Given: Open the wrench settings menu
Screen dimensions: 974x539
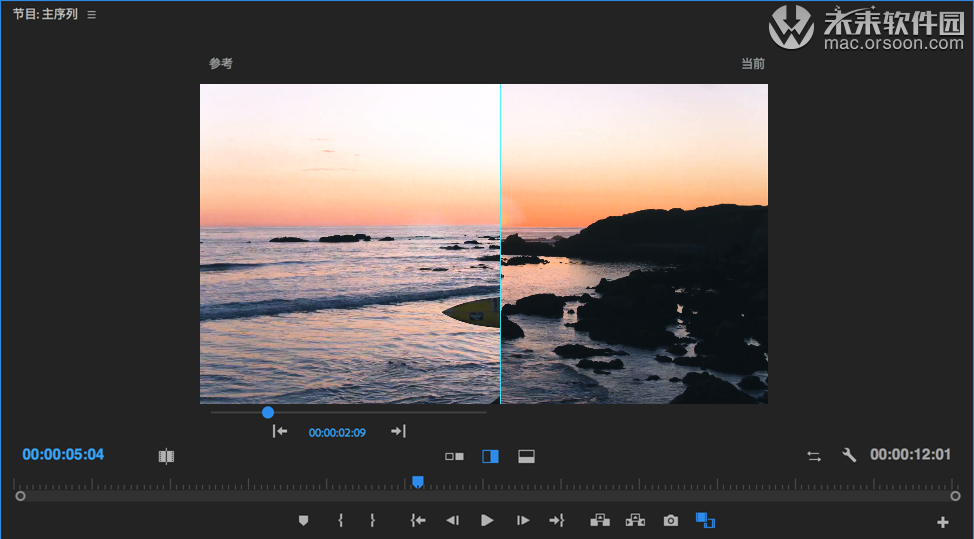Looking at the screenshot, I should click(849, 456).
